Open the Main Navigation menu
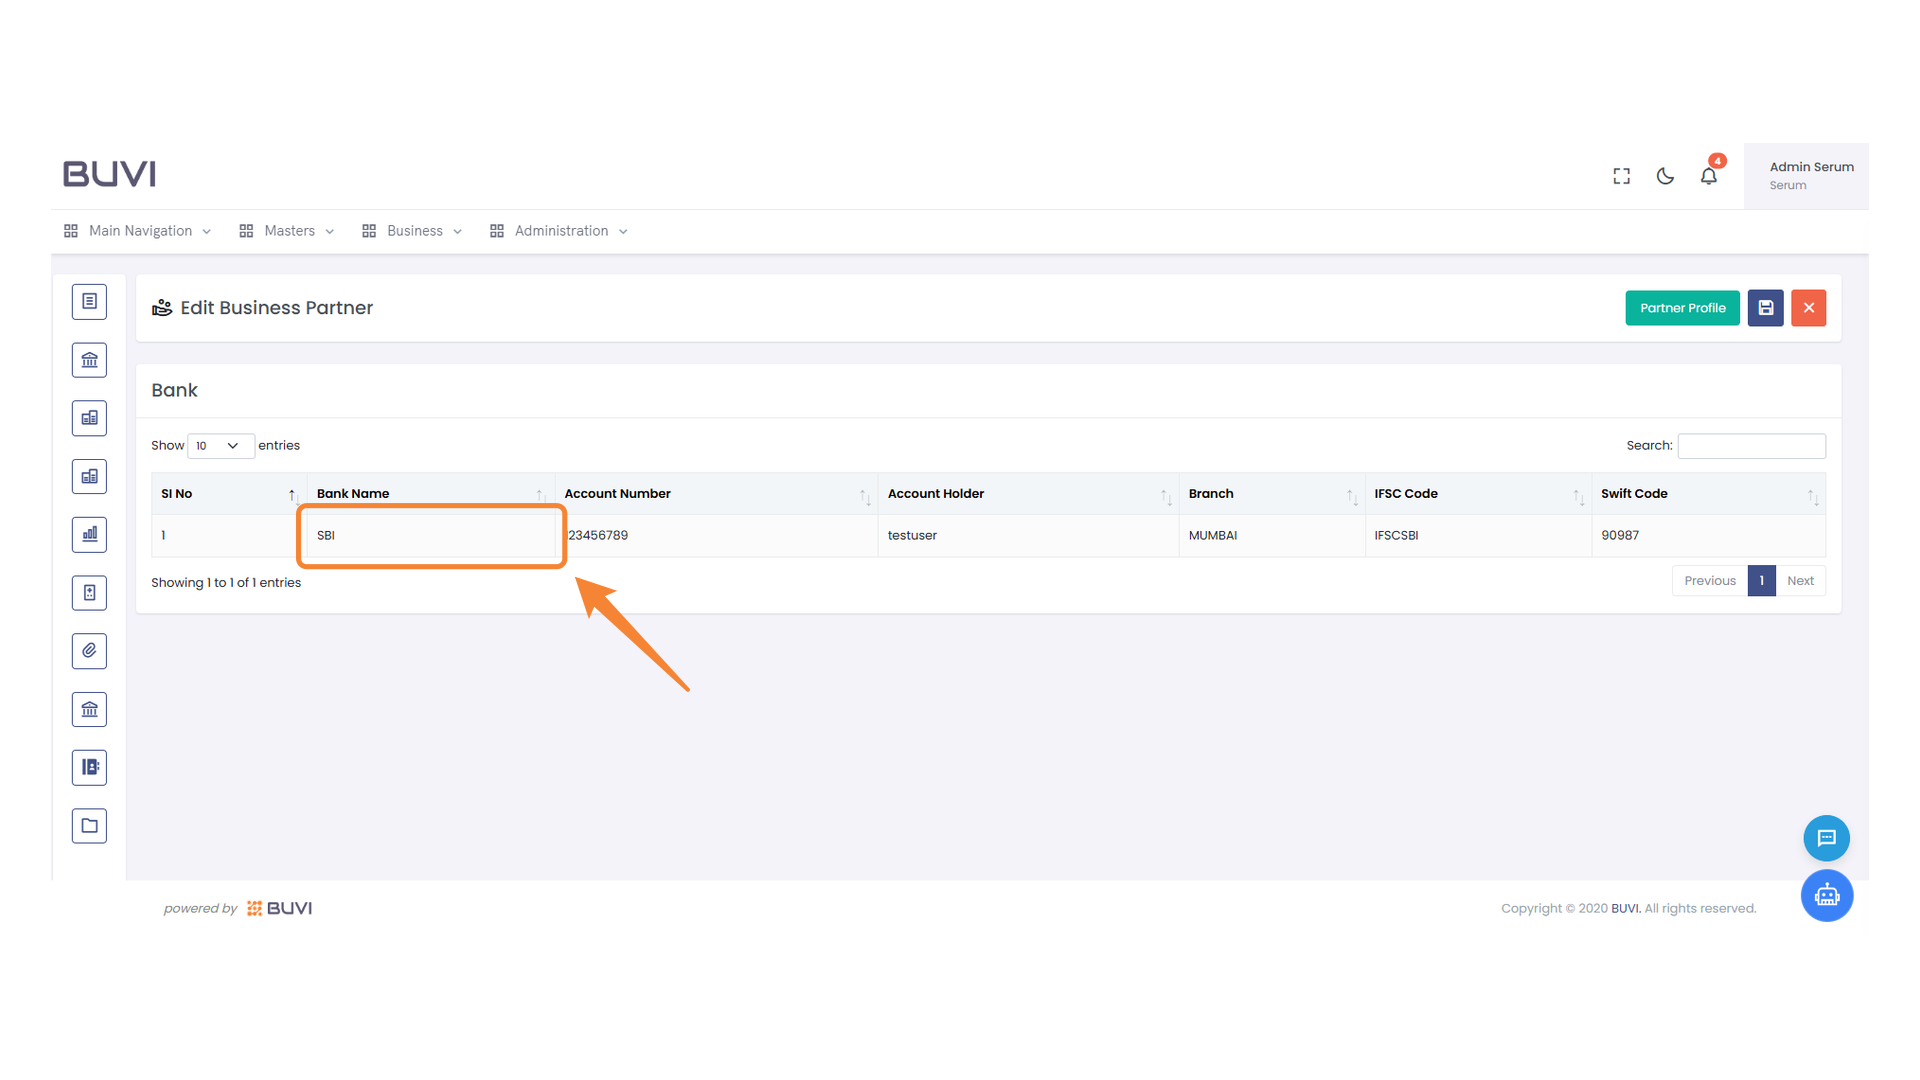Image resolution: width=1920 pixels, height=1080 pixels. 138,231
